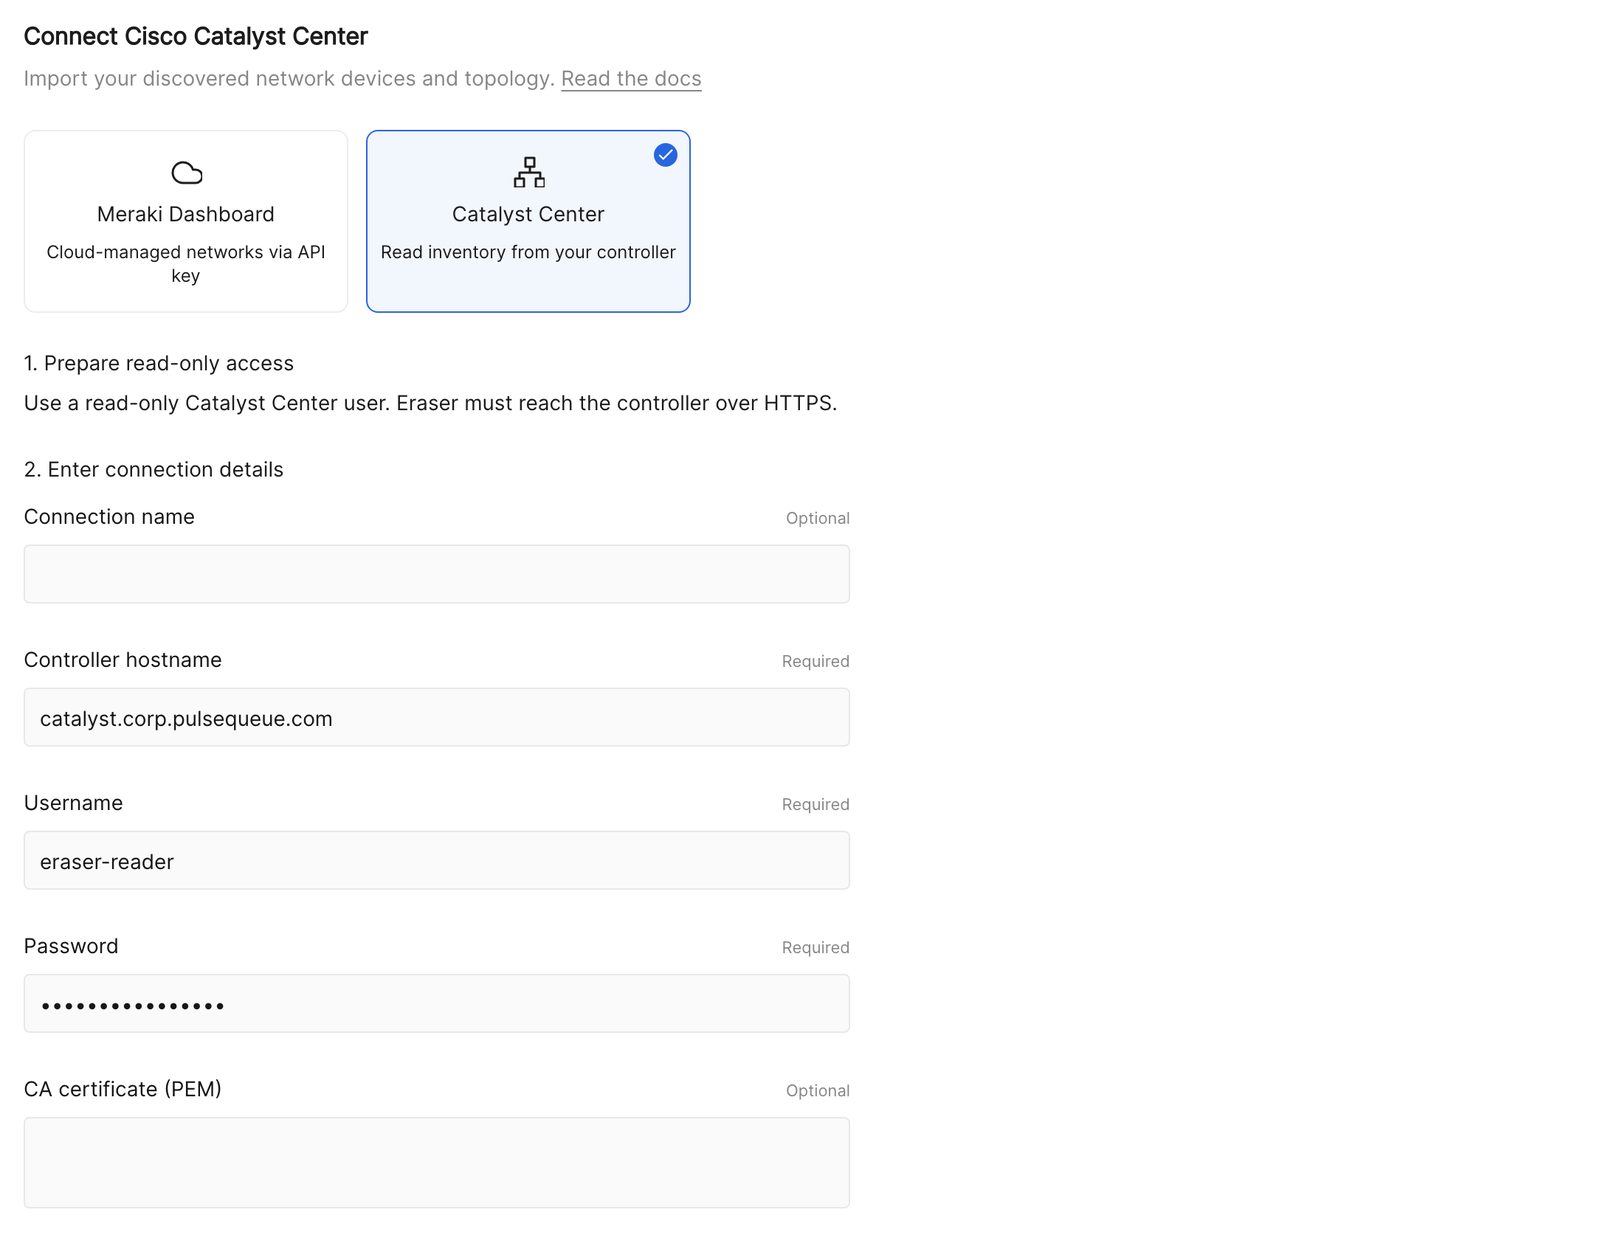Screen dimensions: 1600x1235
Task: Click the blue selected checkmark badge
Action: coord(665,155)
